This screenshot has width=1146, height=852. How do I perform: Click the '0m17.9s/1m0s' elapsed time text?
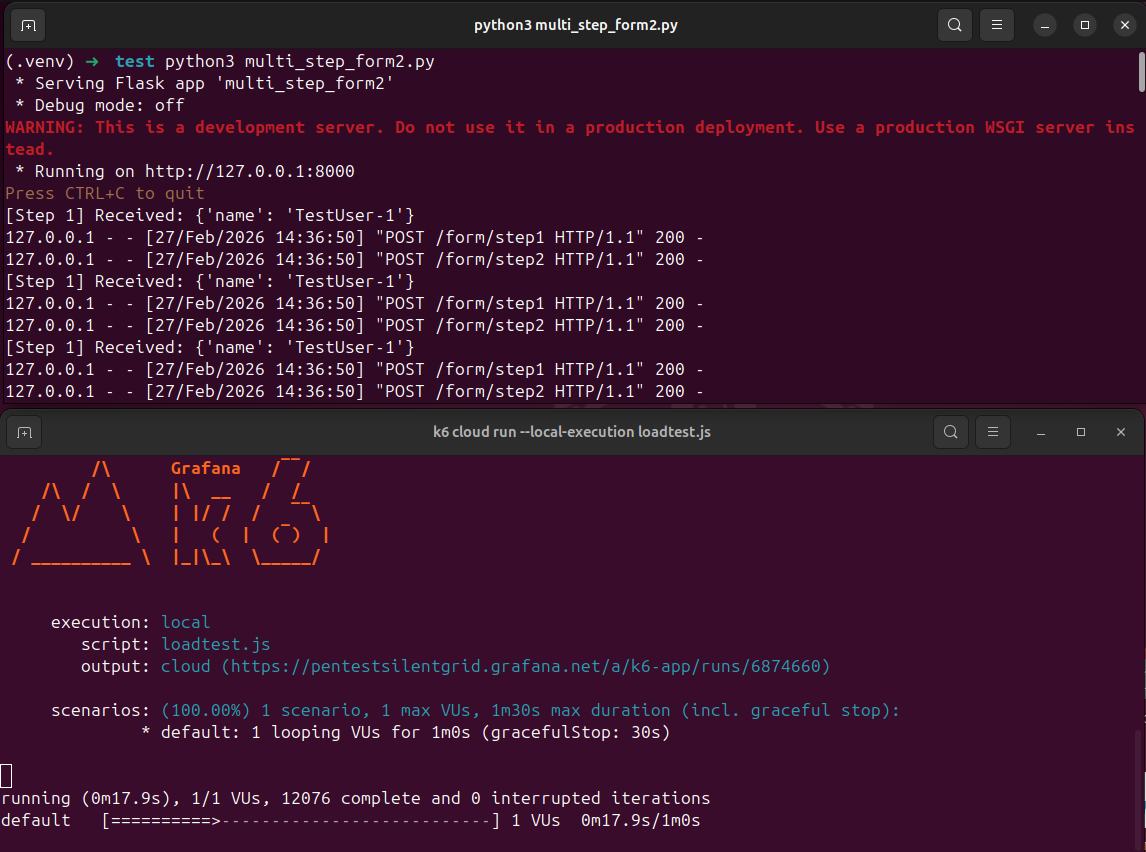pos(640,821)
